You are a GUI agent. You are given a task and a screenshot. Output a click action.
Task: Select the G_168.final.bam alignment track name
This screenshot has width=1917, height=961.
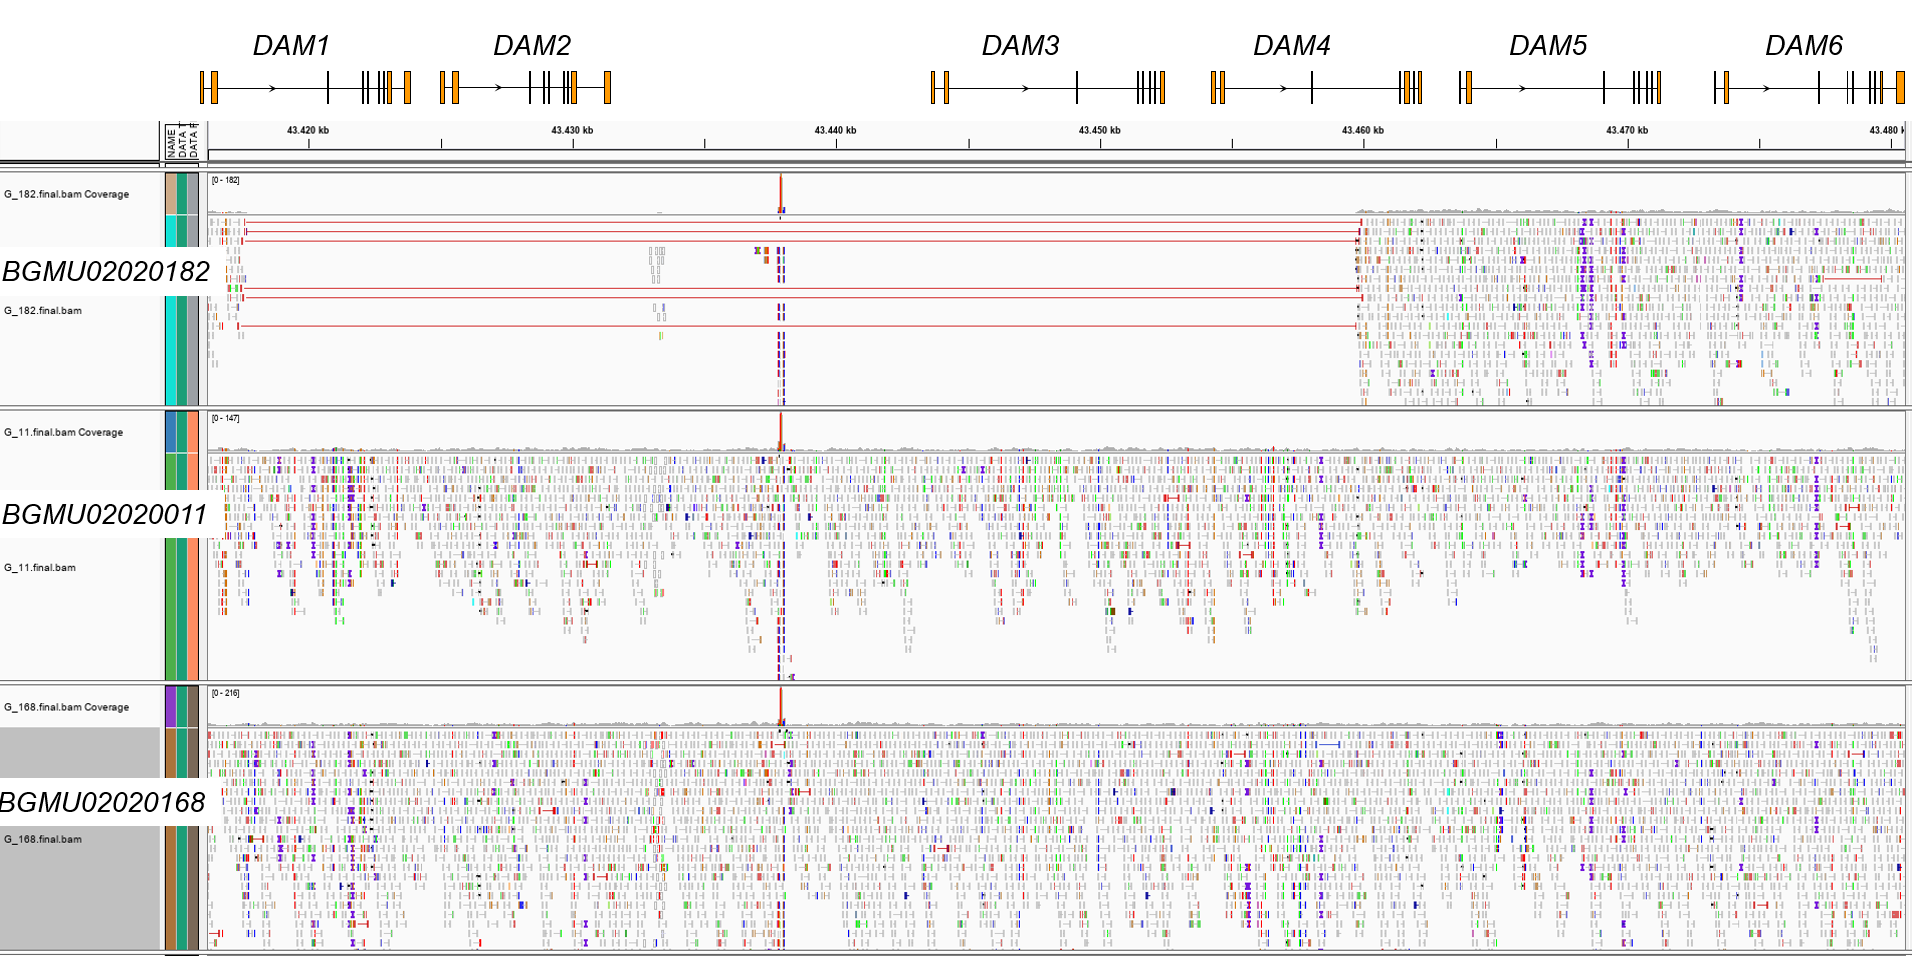[x=43, y=840]
